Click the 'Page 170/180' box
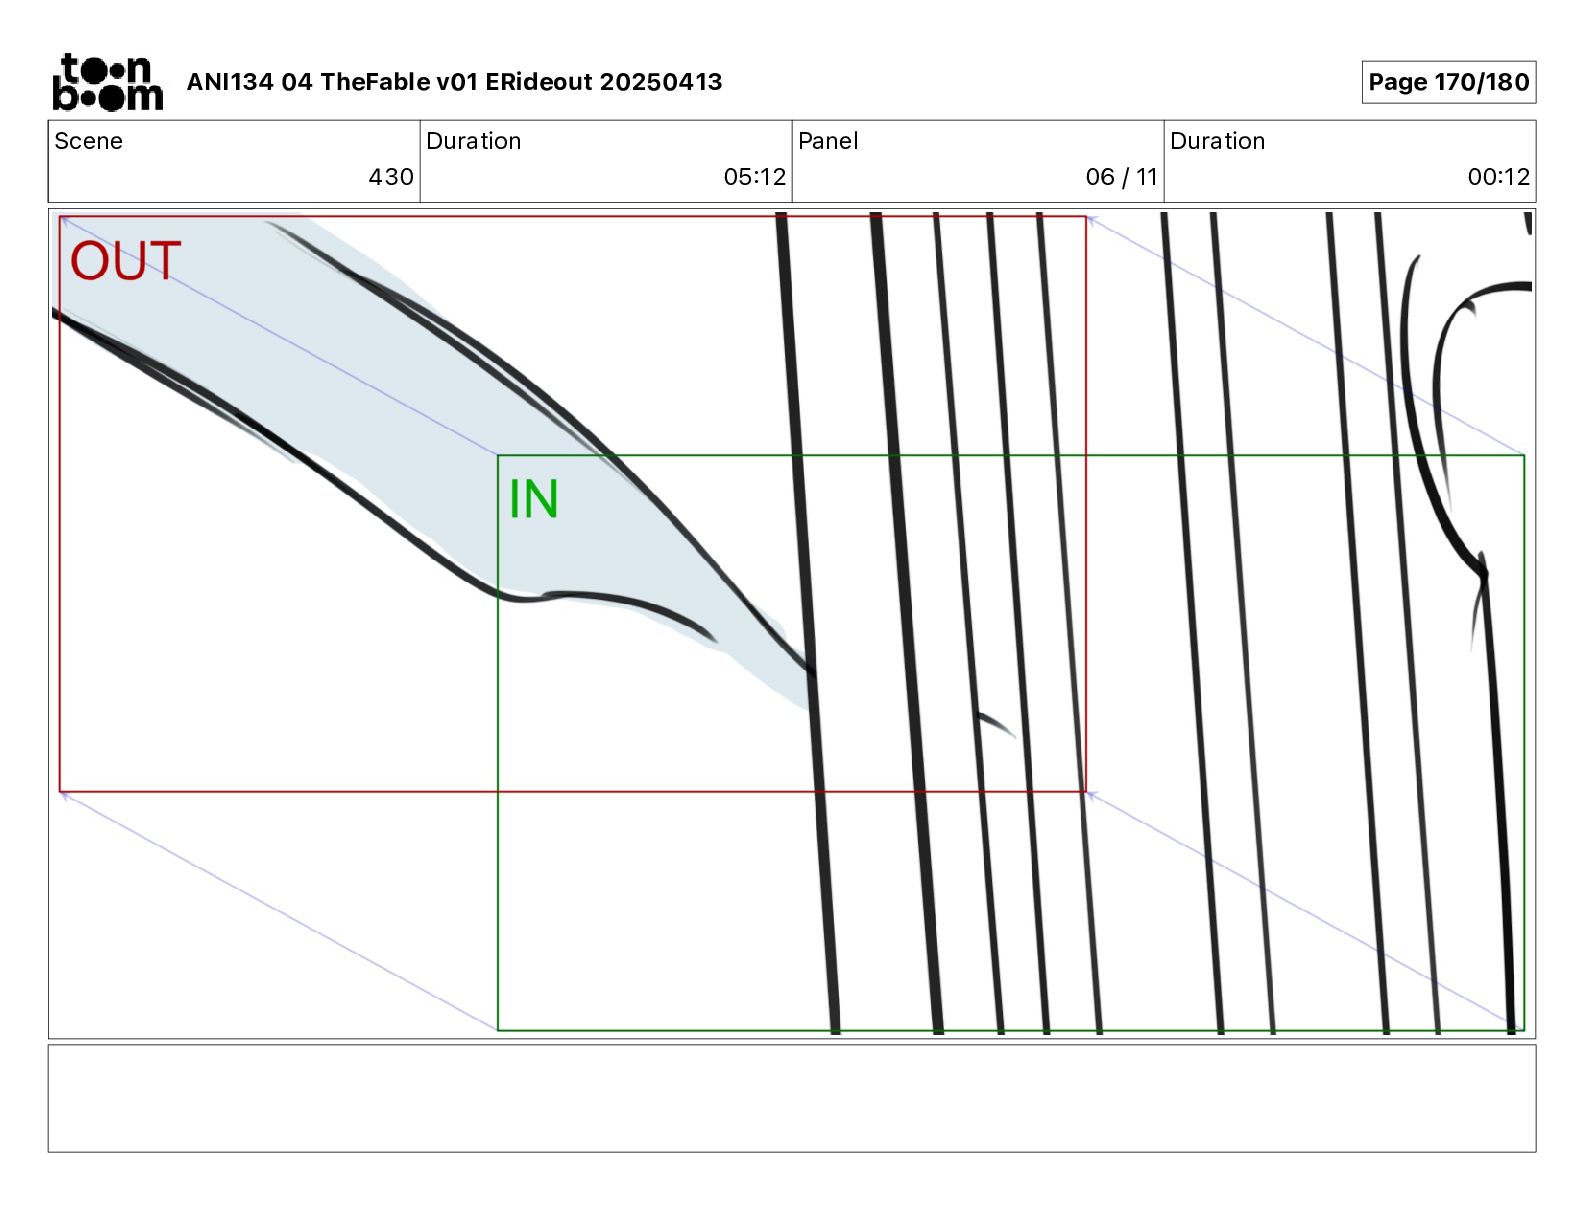The width and height of the screenshot is (1584, 1224). click(1448, 82)
